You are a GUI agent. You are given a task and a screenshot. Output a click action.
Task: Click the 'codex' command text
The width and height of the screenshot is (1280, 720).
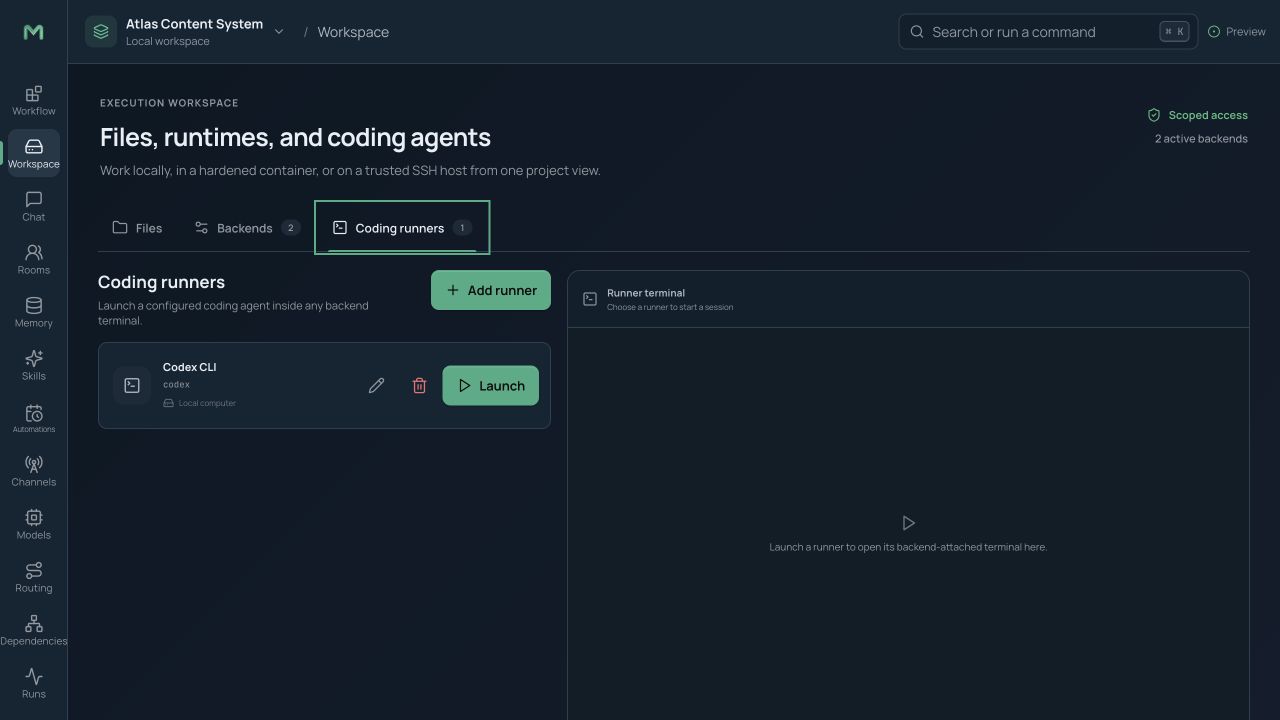click(176, 385)
